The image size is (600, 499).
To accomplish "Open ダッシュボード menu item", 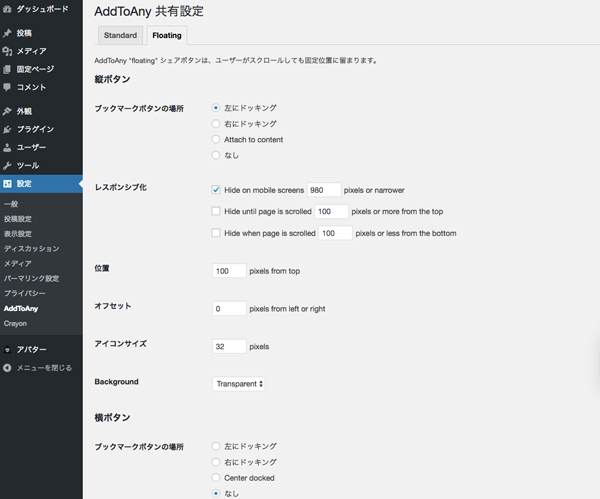I will [x=41, y=9].
